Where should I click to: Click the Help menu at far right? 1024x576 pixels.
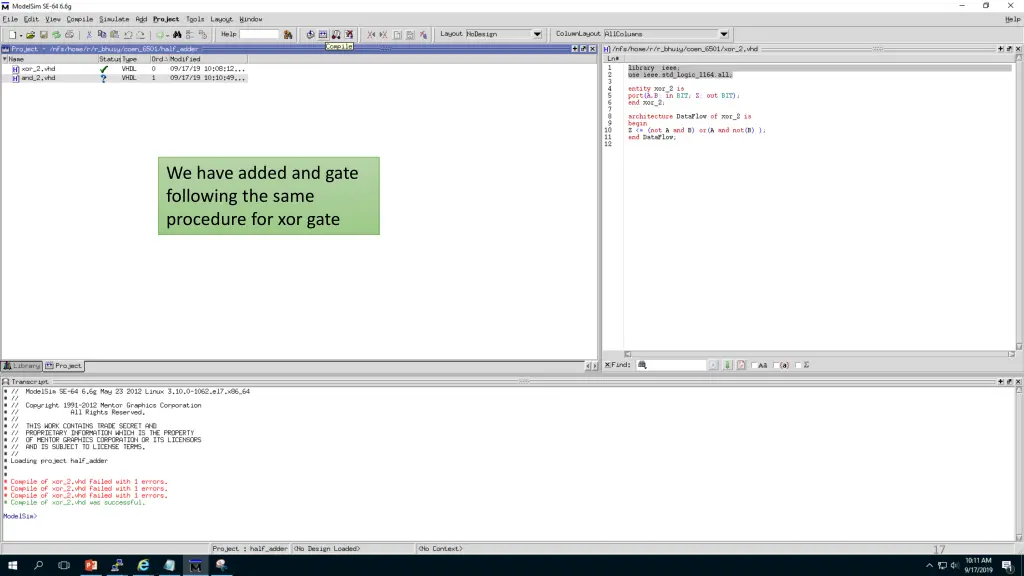[1012, 20]
